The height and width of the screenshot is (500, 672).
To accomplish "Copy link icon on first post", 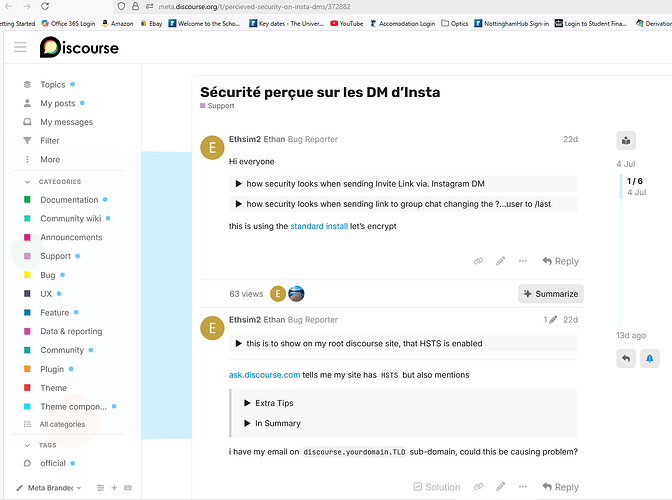I will tap(478, 261).
